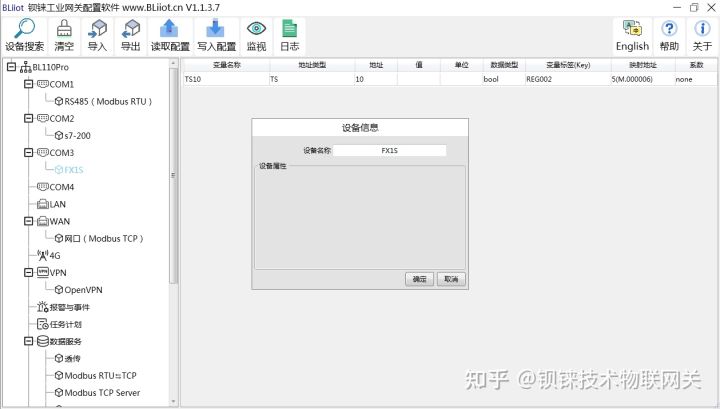Image resolution: width=720 pixels, height=409 pixels.
Task: Click the tree scrollbar down arrow
Action: click(173, 401)
